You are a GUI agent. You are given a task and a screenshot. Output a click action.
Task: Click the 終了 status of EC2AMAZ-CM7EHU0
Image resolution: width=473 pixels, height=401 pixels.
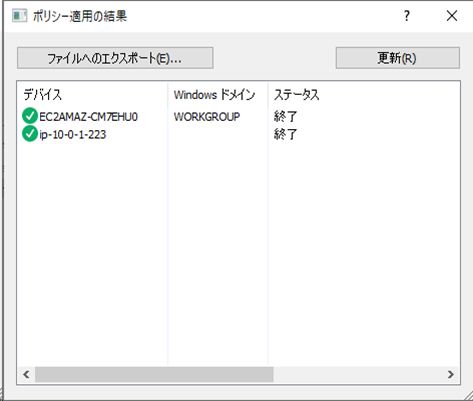tap(285, 117)
